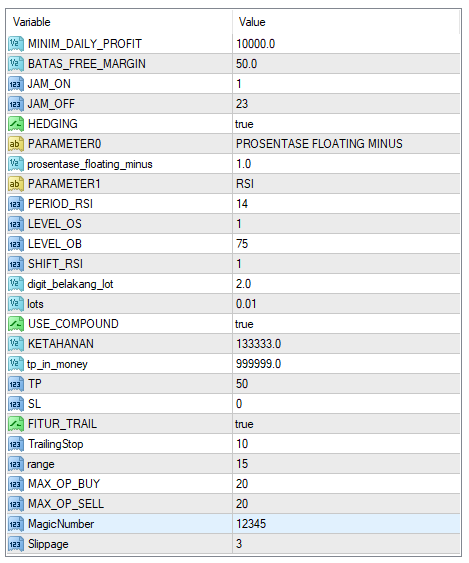The width and height of the screenshot is (469, 563).
Task: Select the TrailingStop value 10 cell
Action: click(x=346, y=444)
